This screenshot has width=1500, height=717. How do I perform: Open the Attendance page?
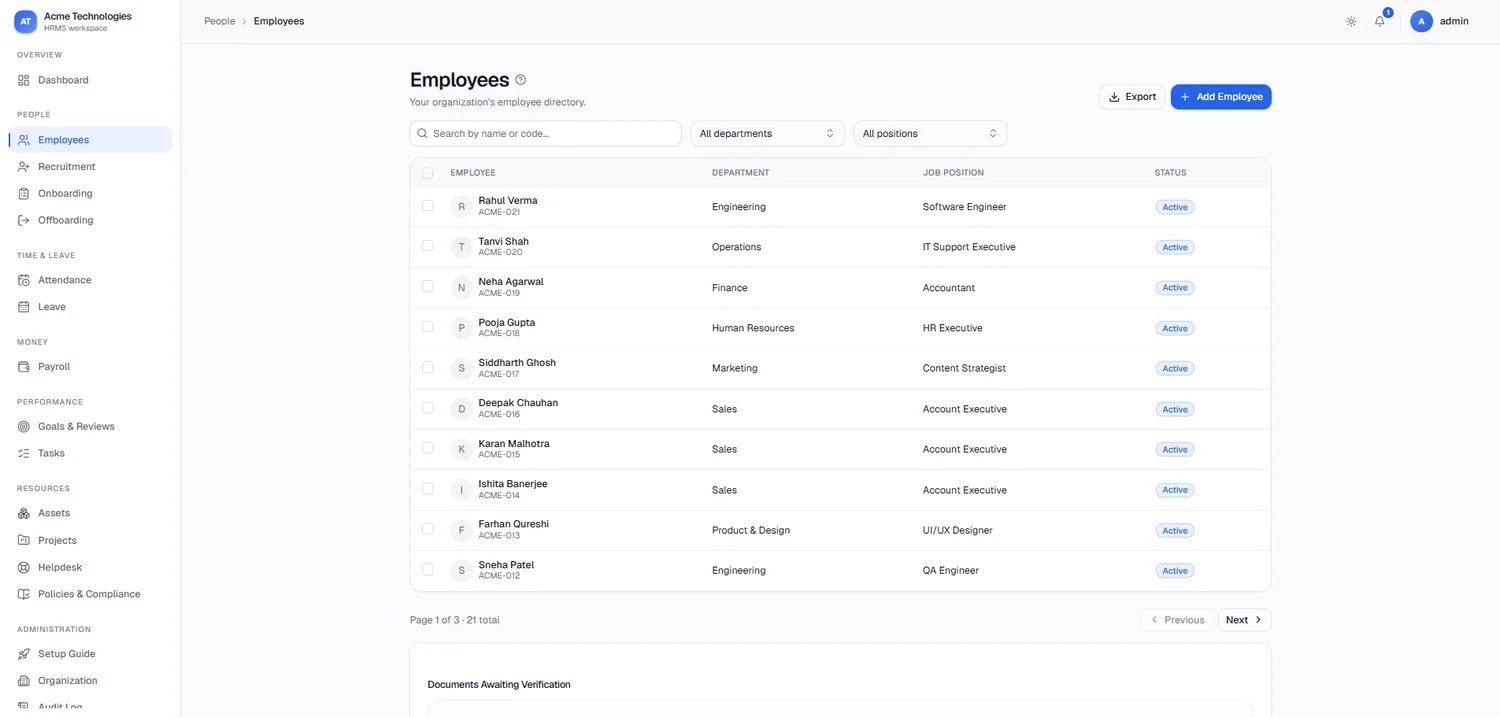pyautogui.click(x=90, y=280)
